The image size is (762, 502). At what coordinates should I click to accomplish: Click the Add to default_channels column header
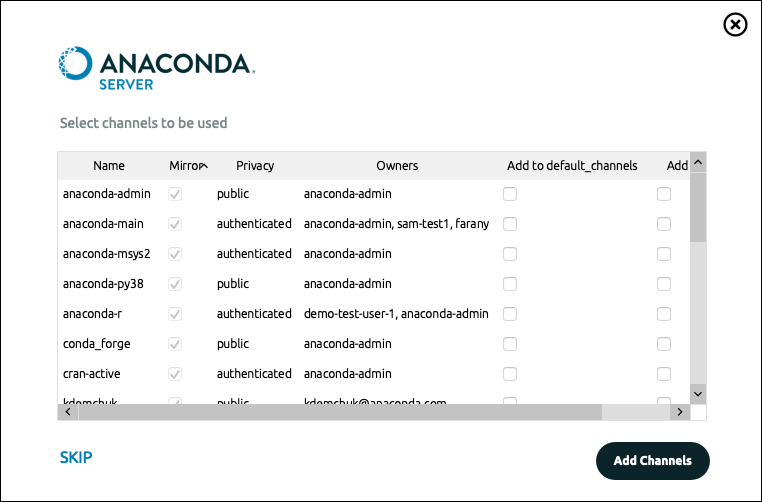coord(572,166)
